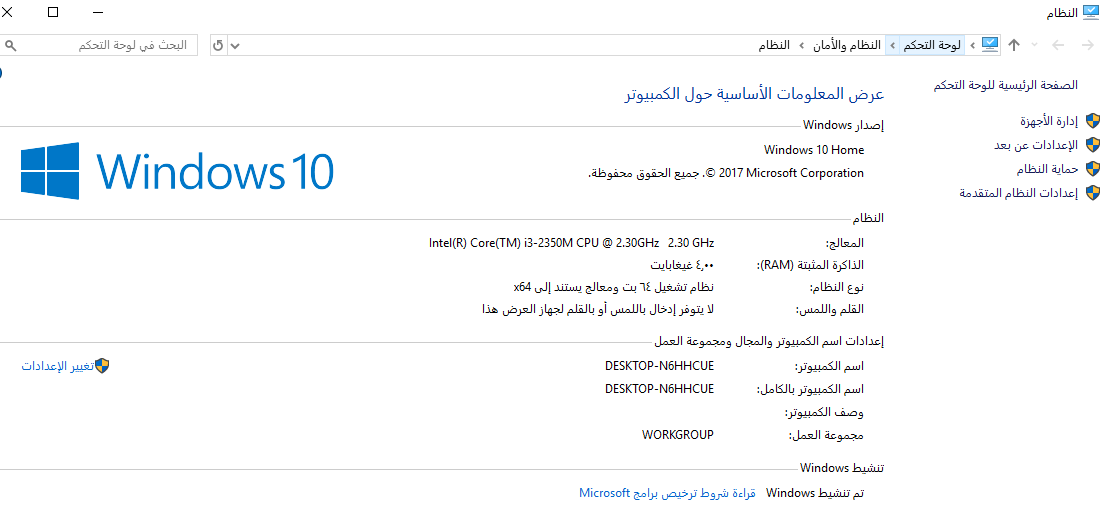Minimize the System window
1106x507 pixels.
[99, 12]
